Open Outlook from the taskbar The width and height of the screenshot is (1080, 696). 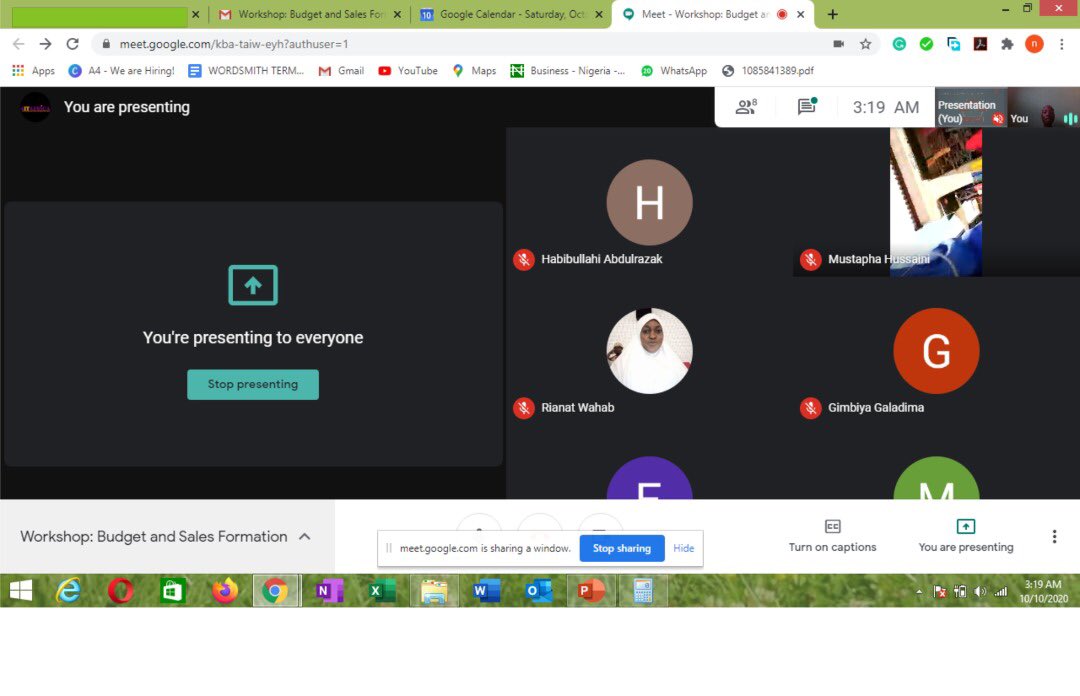point(539,591)
